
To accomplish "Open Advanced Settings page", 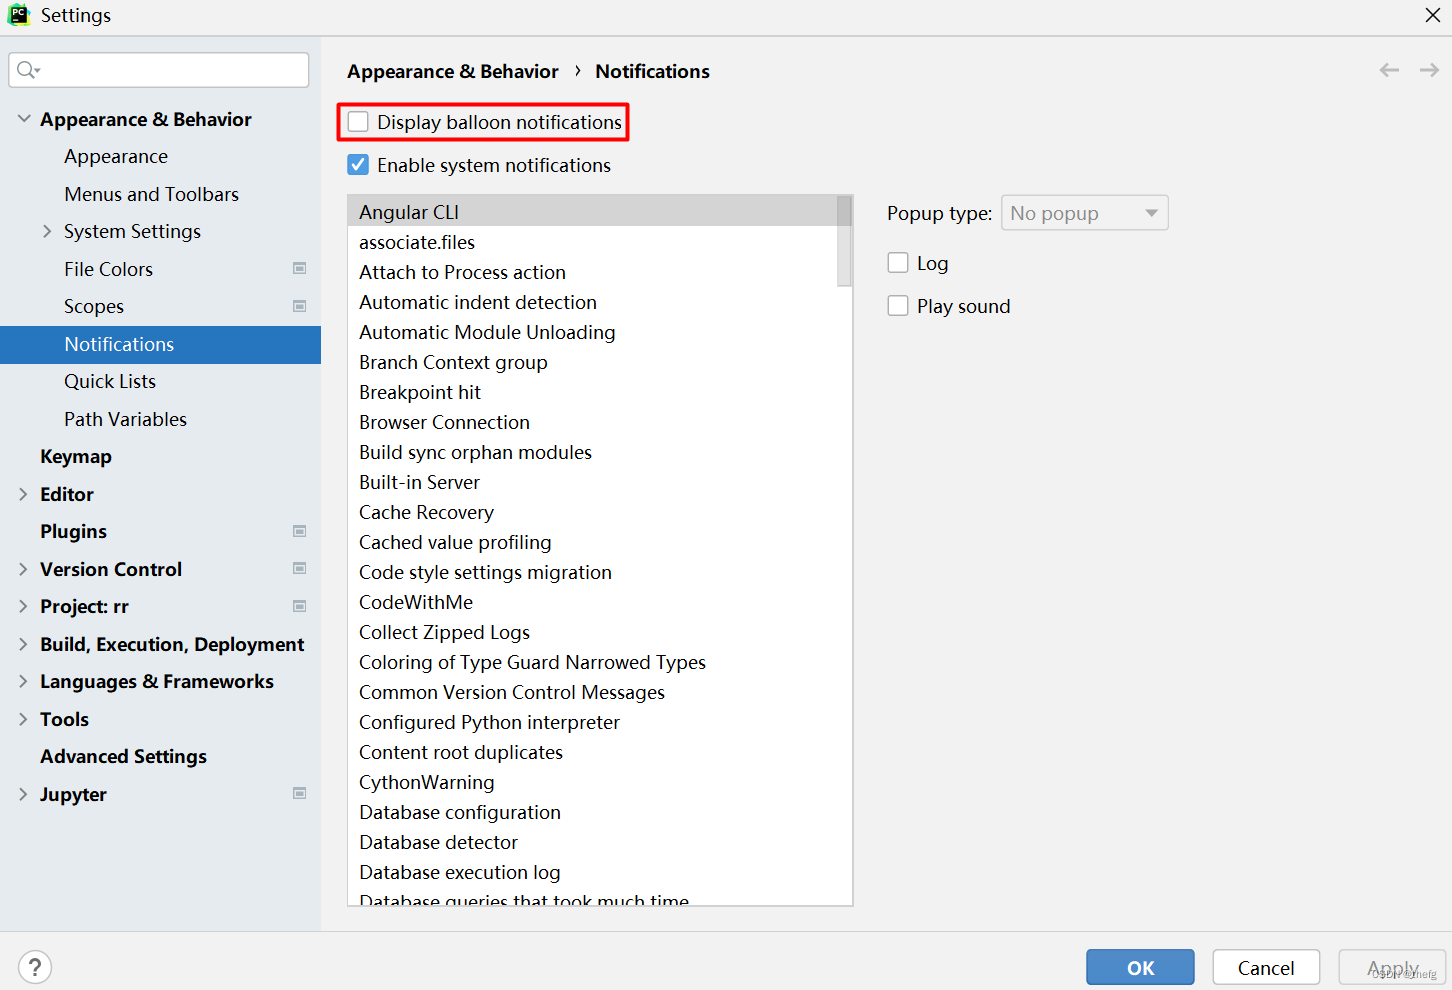I will [124, 757].
